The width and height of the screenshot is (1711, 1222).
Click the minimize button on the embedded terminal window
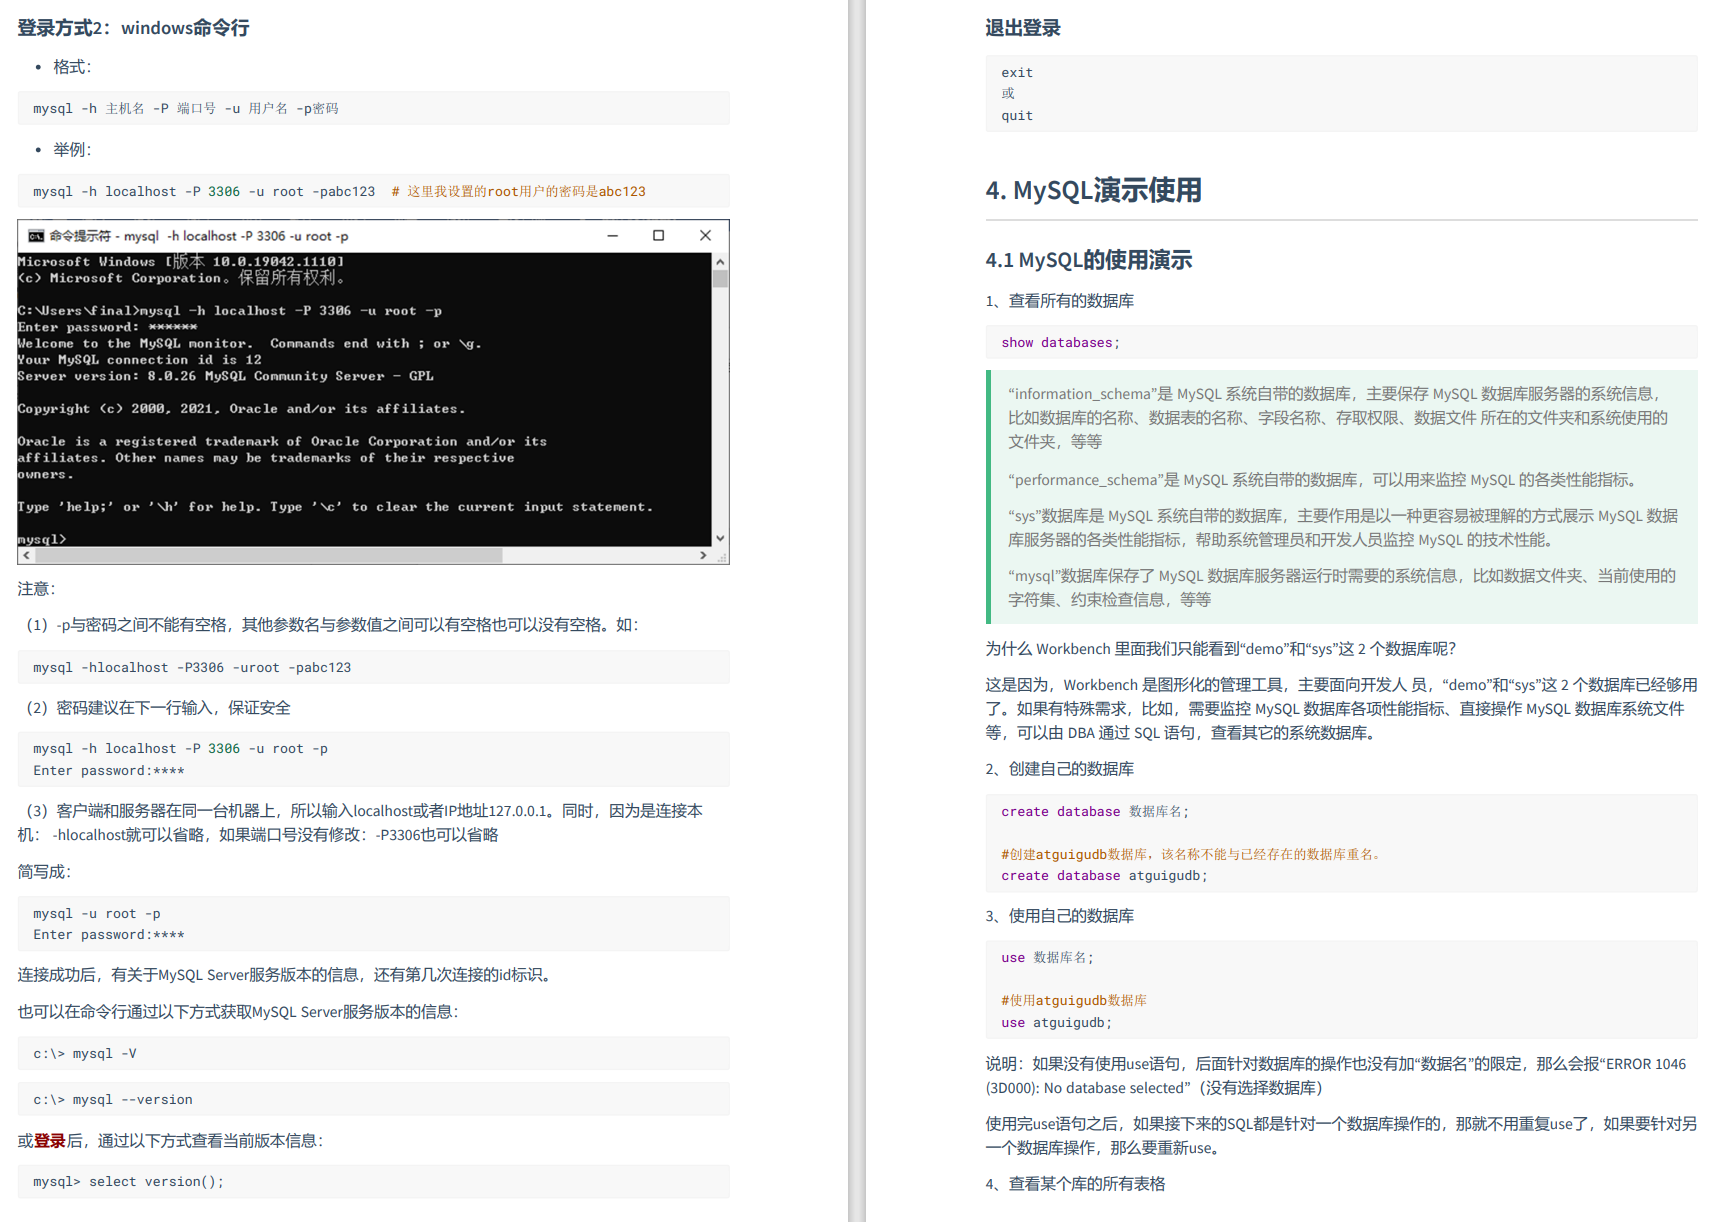click(x=613, y=235)
